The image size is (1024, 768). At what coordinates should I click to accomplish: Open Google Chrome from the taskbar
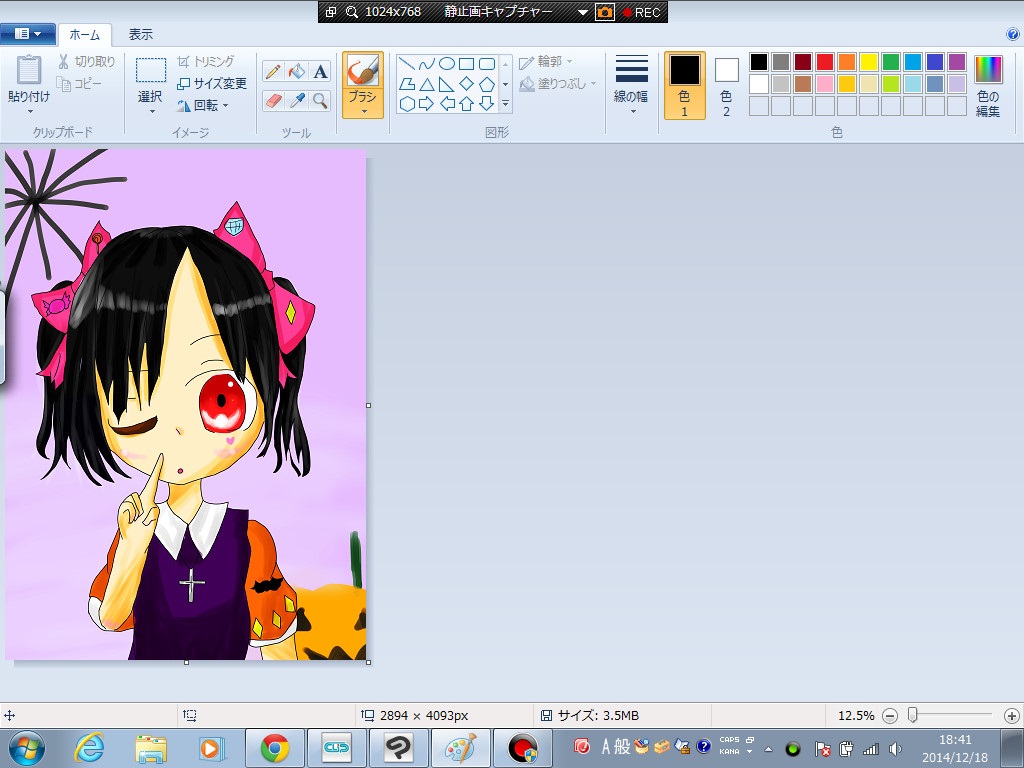pyautogui.click(x=275, y=748)
